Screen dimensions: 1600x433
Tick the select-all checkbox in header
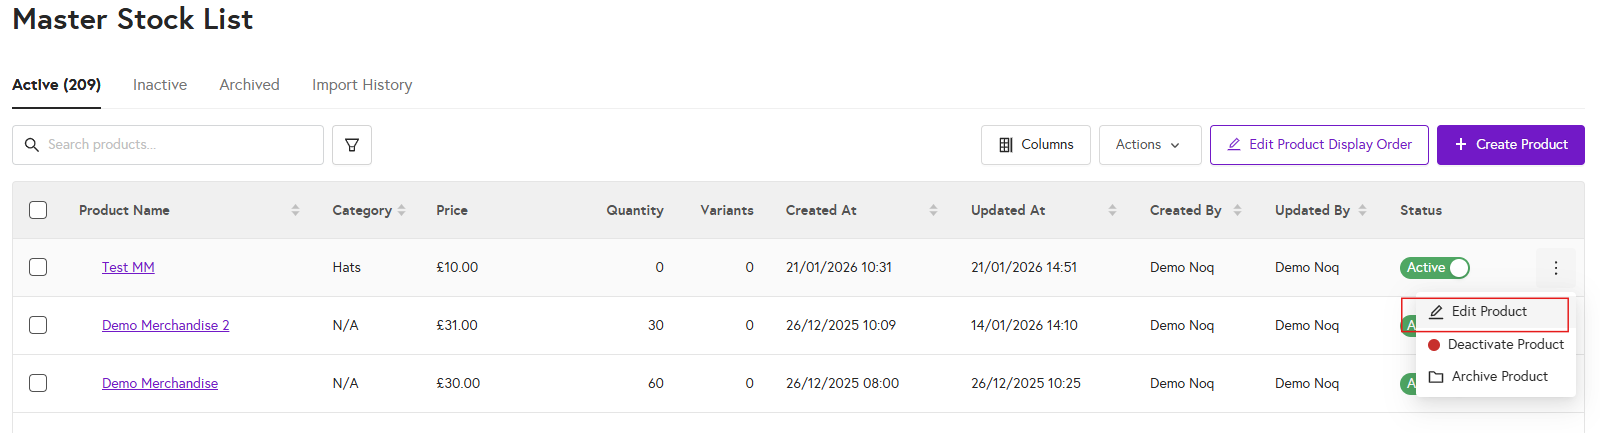coord(38,210)
